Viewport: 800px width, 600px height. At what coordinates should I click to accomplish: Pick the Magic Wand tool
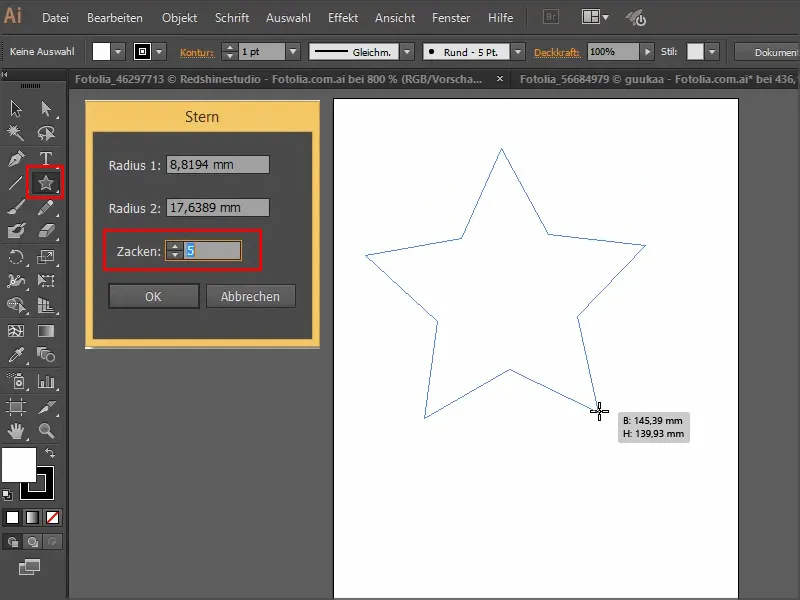coord(16,133)
